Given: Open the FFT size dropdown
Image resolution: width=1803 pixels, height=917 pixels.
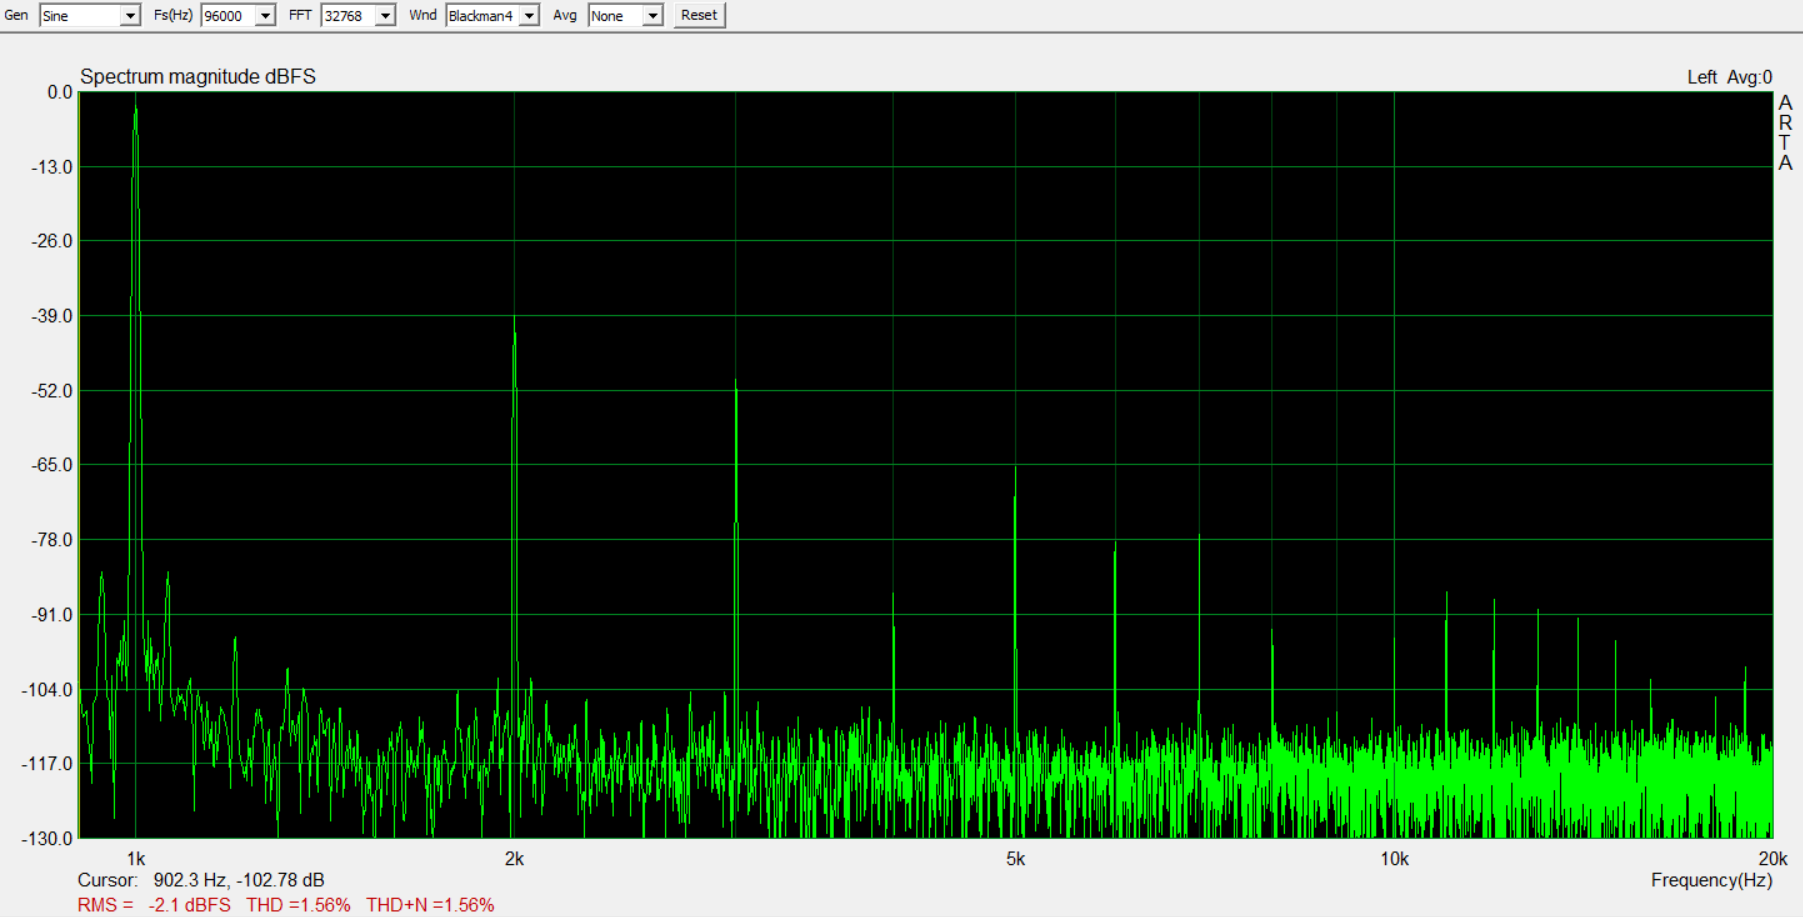Looking at the screenshot, I should click(385, 16).
